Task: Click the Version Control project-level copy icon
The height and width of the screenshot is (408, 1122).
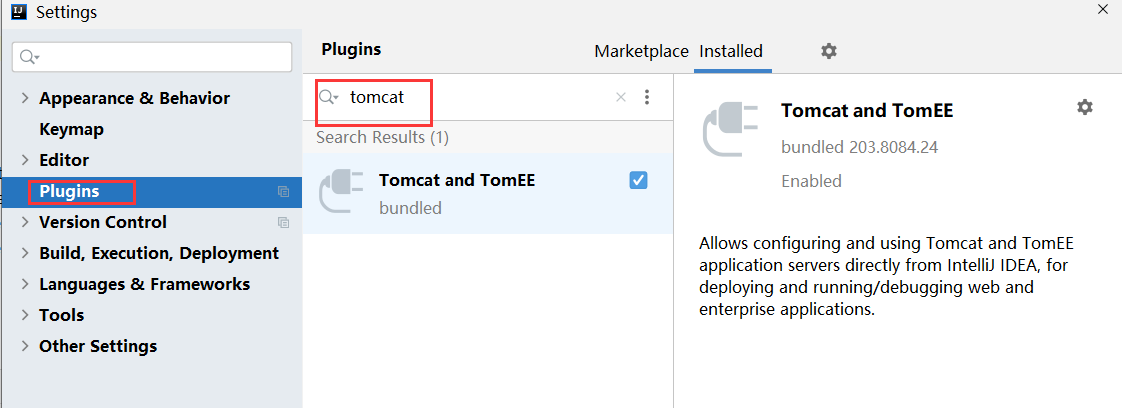Action: [283, 223]
